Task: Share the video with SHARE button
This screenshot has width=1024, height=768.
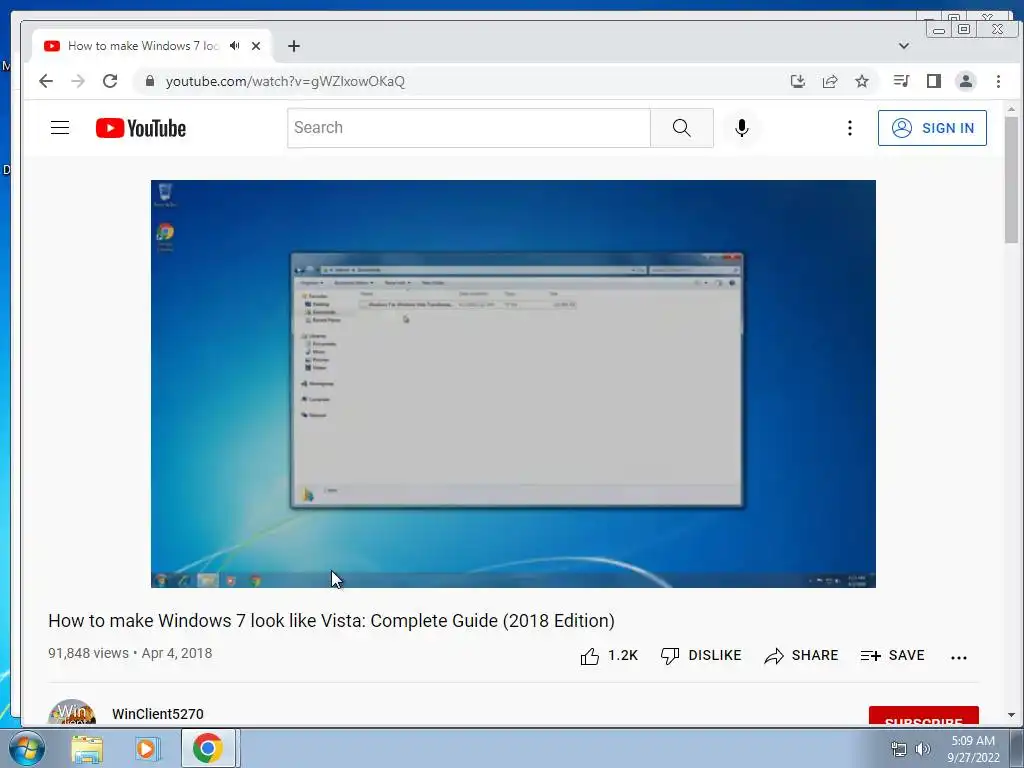Action: coord(801,656)
